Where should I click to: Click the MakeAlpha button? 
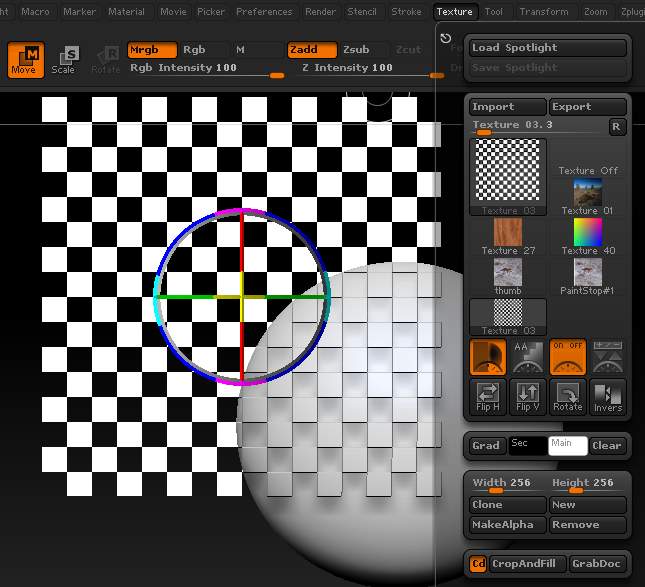pyautogui.click(x=508, y=525)
